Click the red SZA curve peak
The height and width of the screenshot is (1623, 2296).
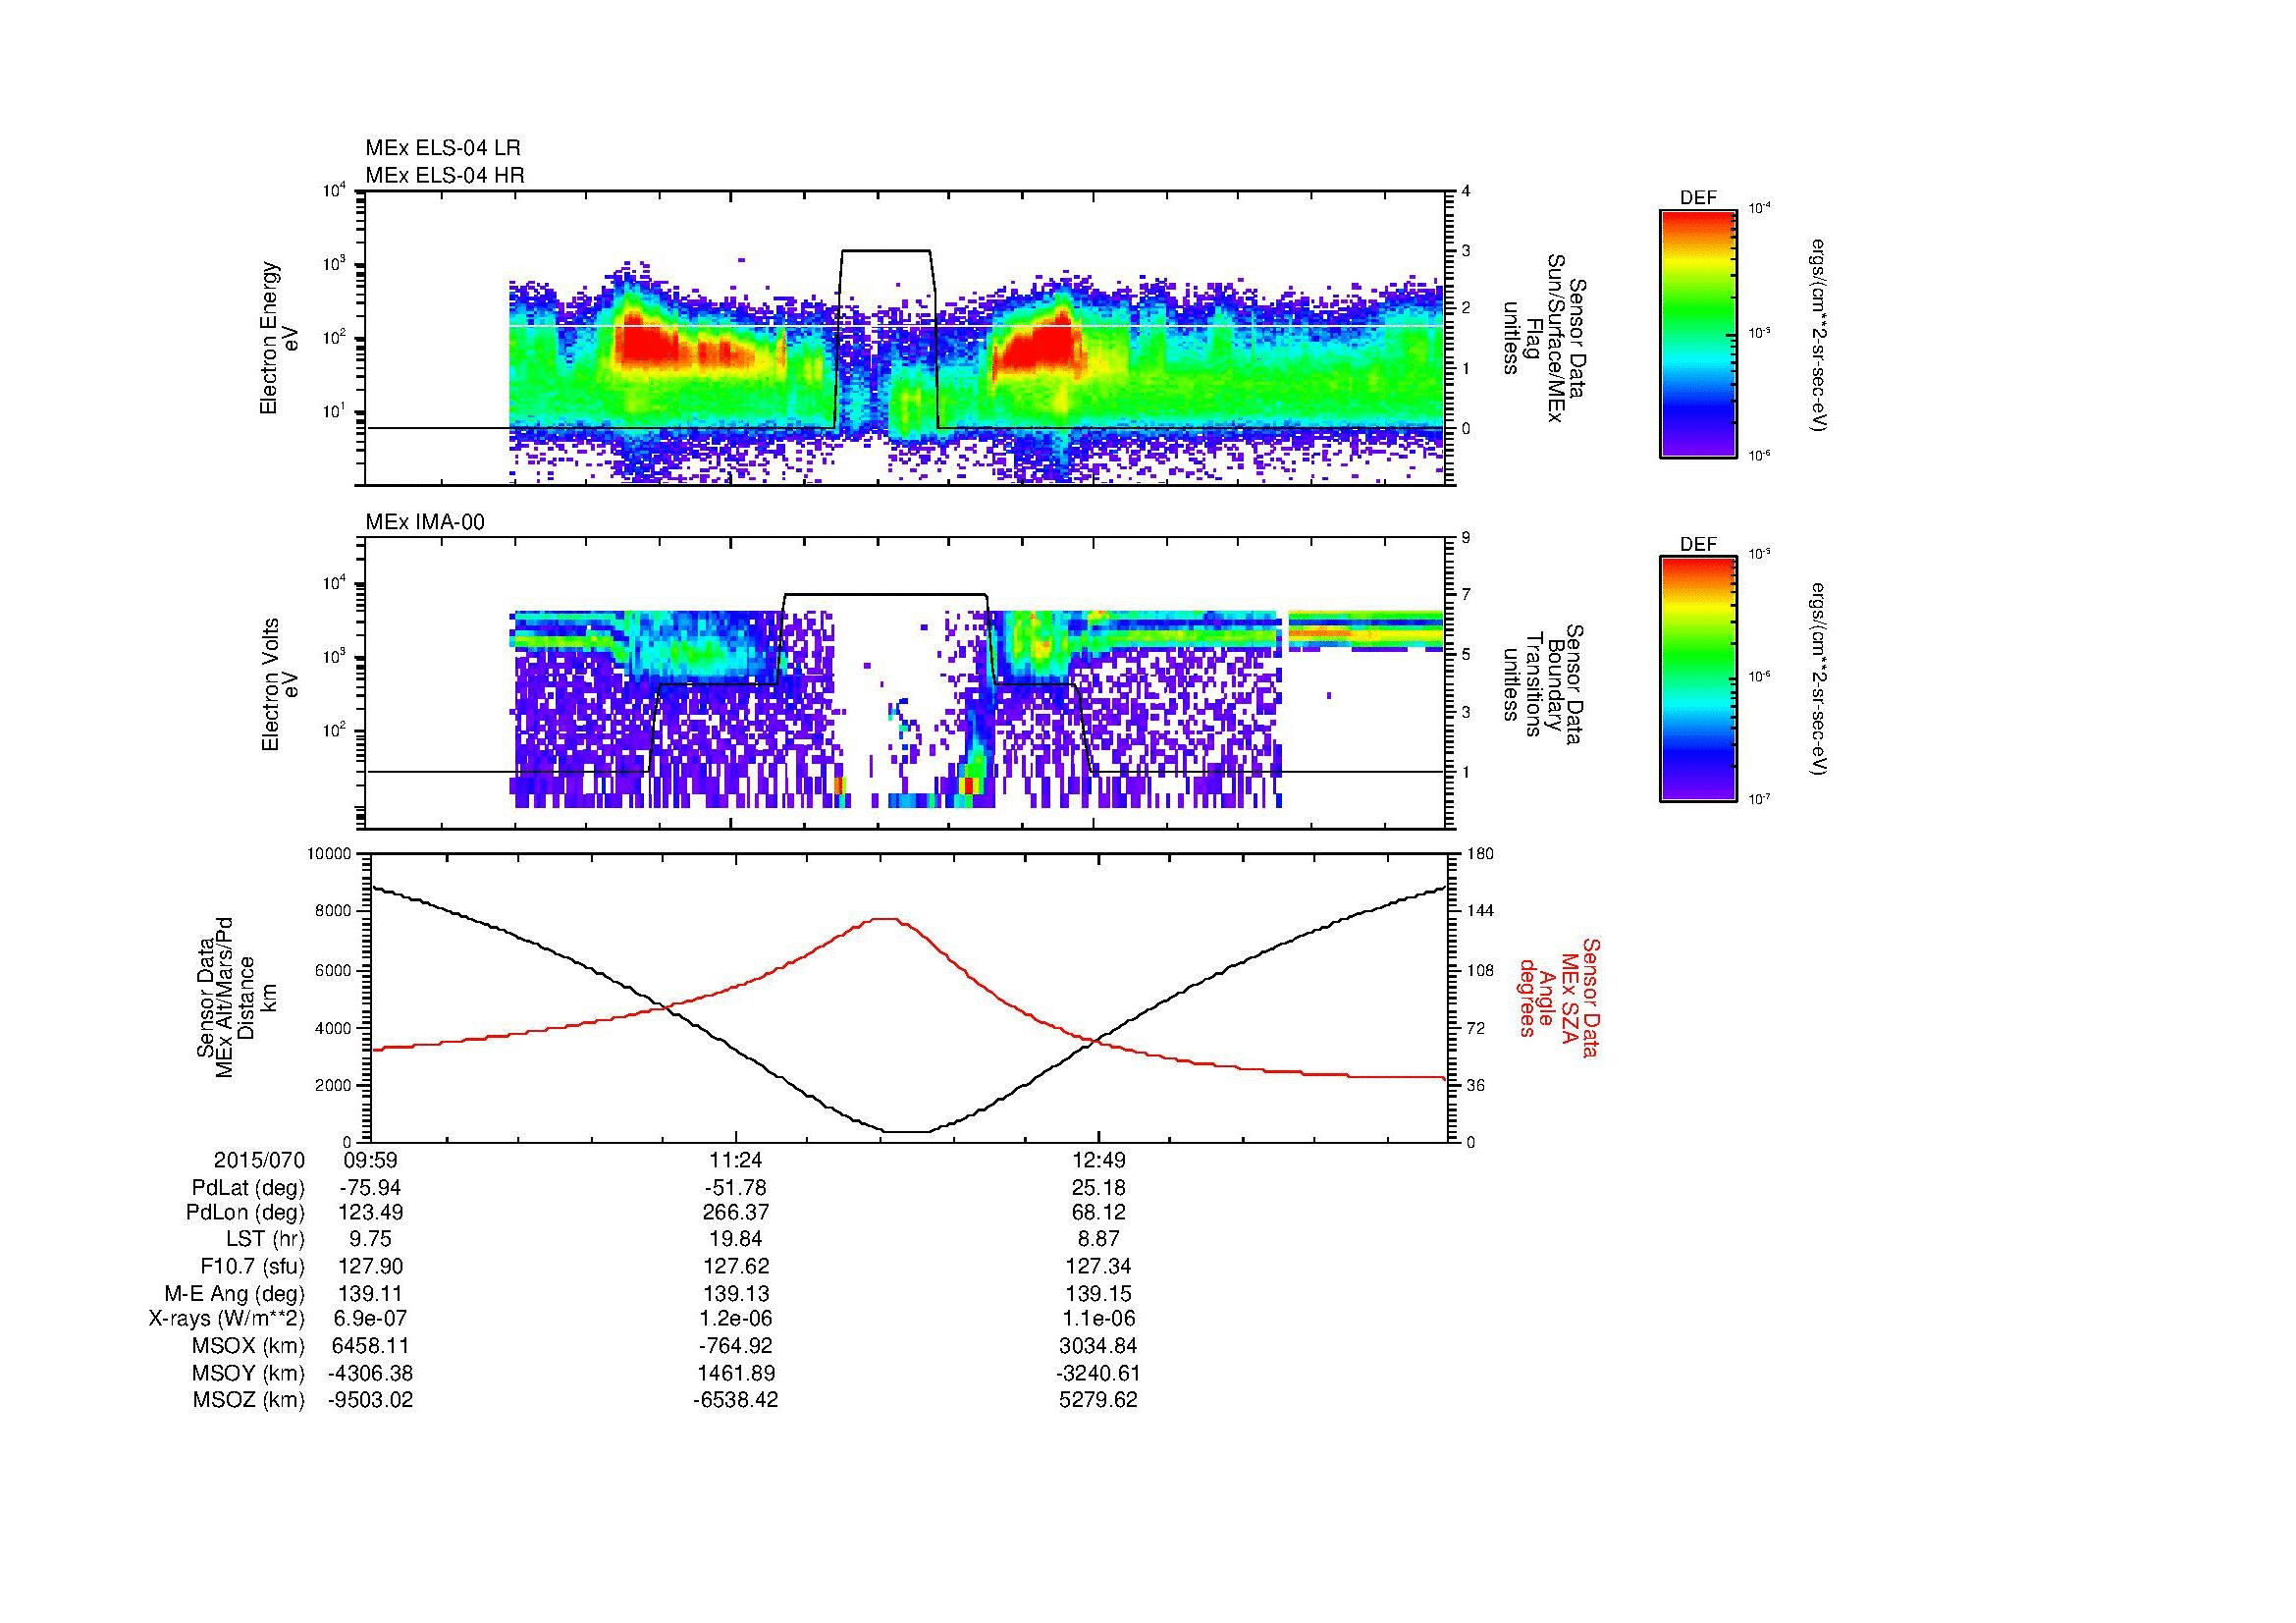click(x=885, y=919)
